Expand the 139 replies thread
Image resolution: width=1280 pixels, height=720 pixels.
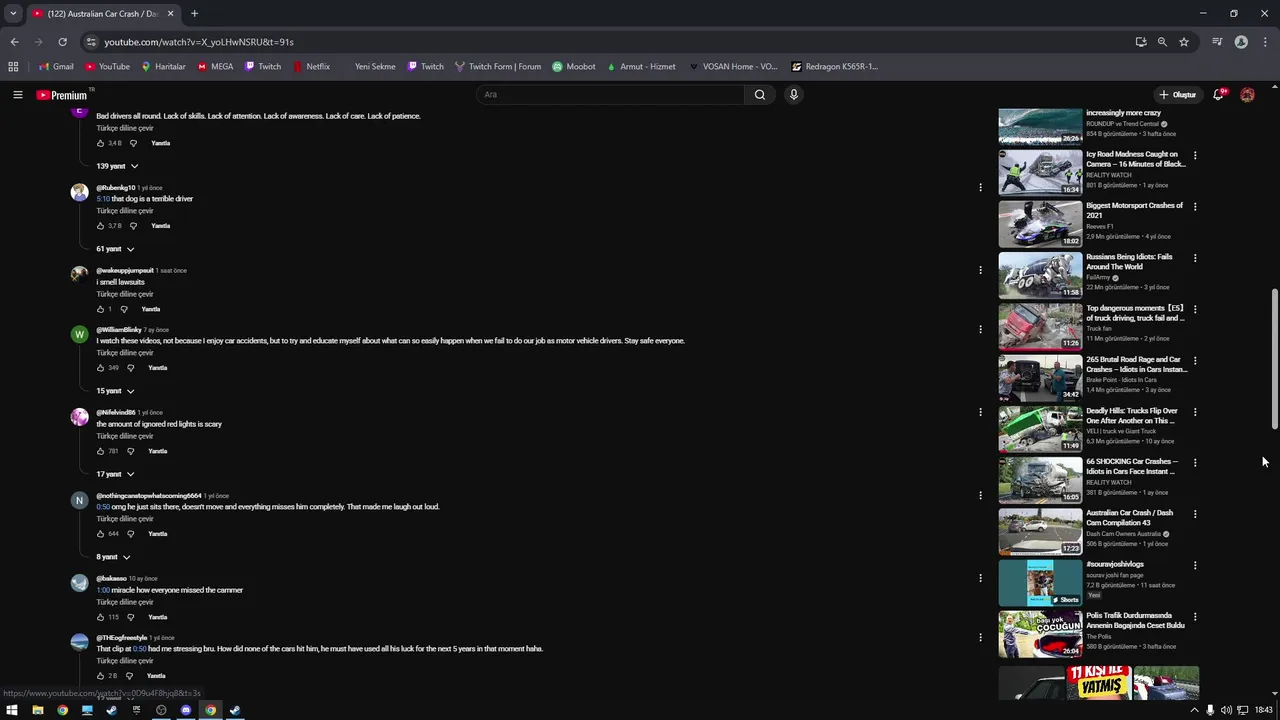click(117, 166)
